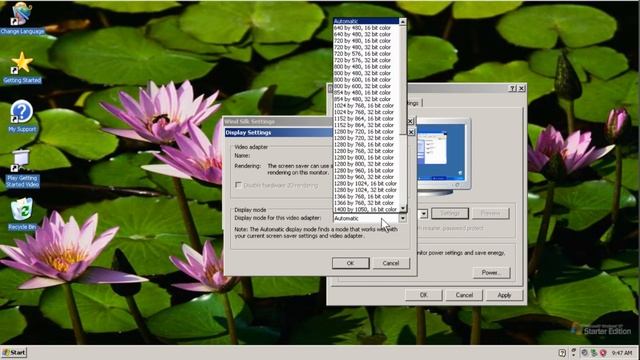Screen dimensions: 640x360
Task: Select 640 by 480, 32 bit color
Action: click(366, 34)
